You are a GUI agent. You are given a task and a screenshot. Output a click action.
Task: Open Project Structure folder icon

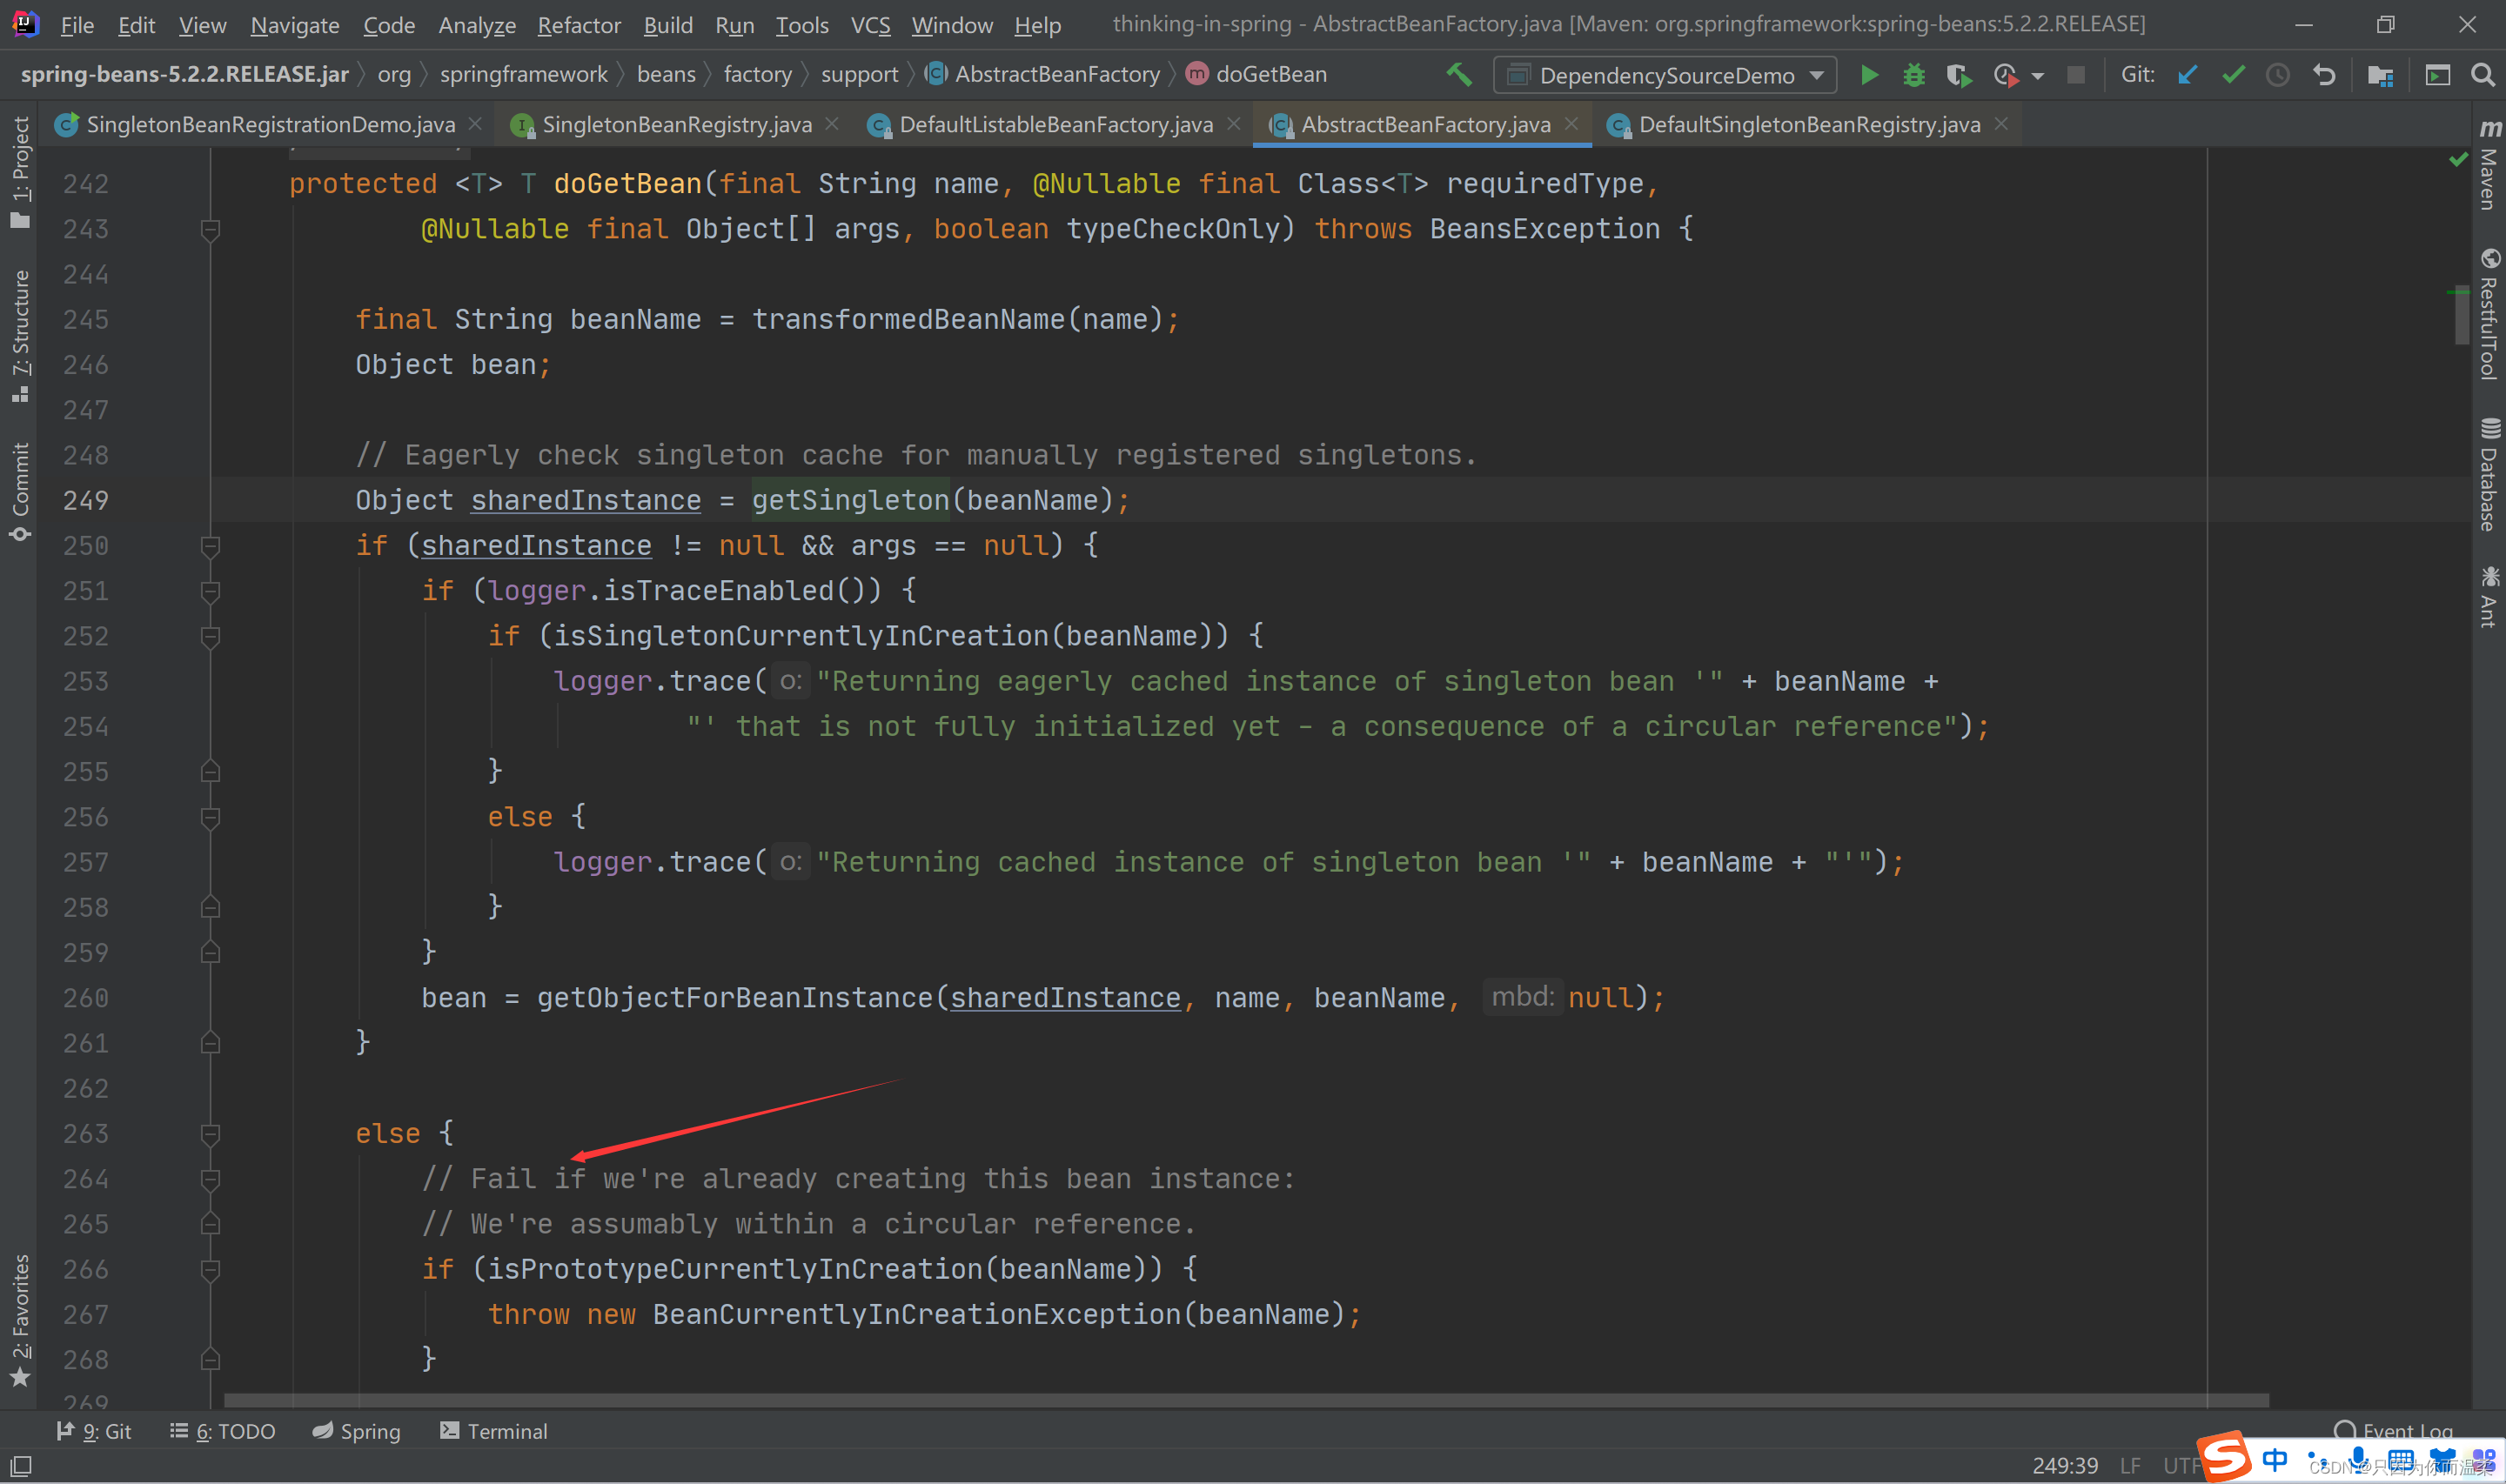pyautogui.click(x=2380, y=75)
